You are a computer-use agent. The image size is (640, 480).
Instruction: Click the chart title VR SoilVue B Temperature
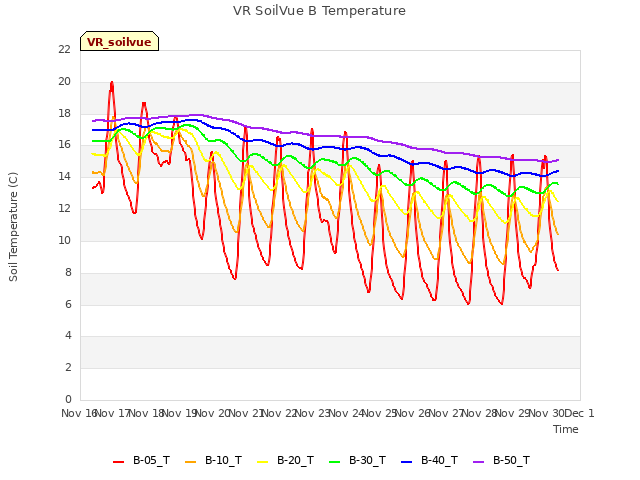[x=319, y=11]
